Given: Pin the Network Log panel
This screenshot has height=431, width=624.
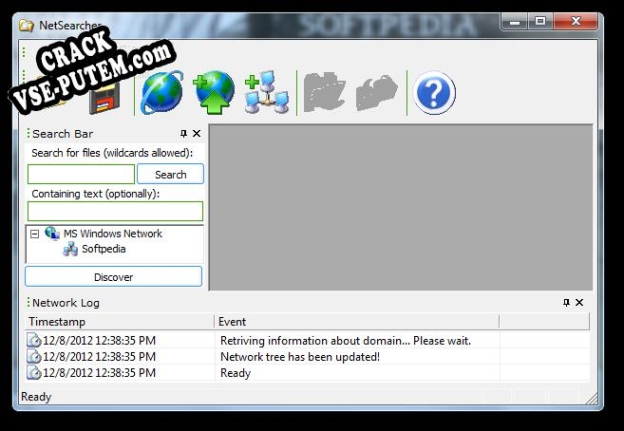Looking at the screenshot, I should pyautogui.click(x=566, y=303).
